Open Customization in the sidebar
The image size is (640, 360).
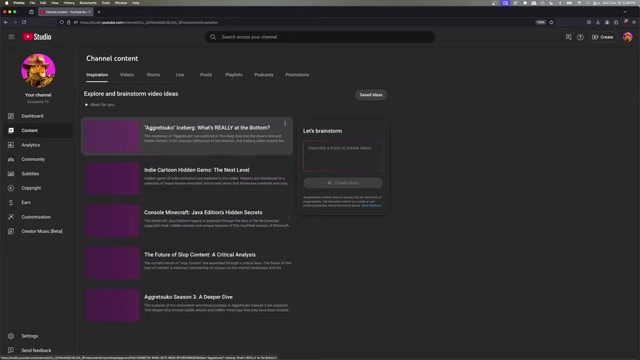coord(37,217)
